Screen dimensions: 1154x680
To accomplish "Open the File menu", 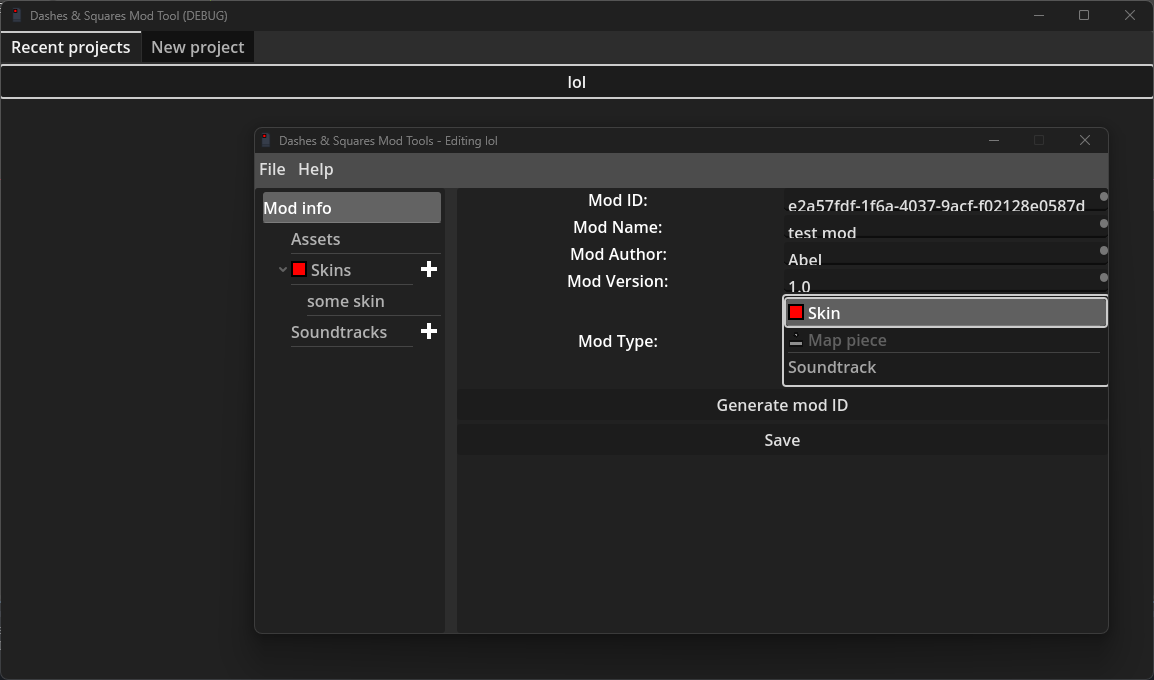I will 271,169.
